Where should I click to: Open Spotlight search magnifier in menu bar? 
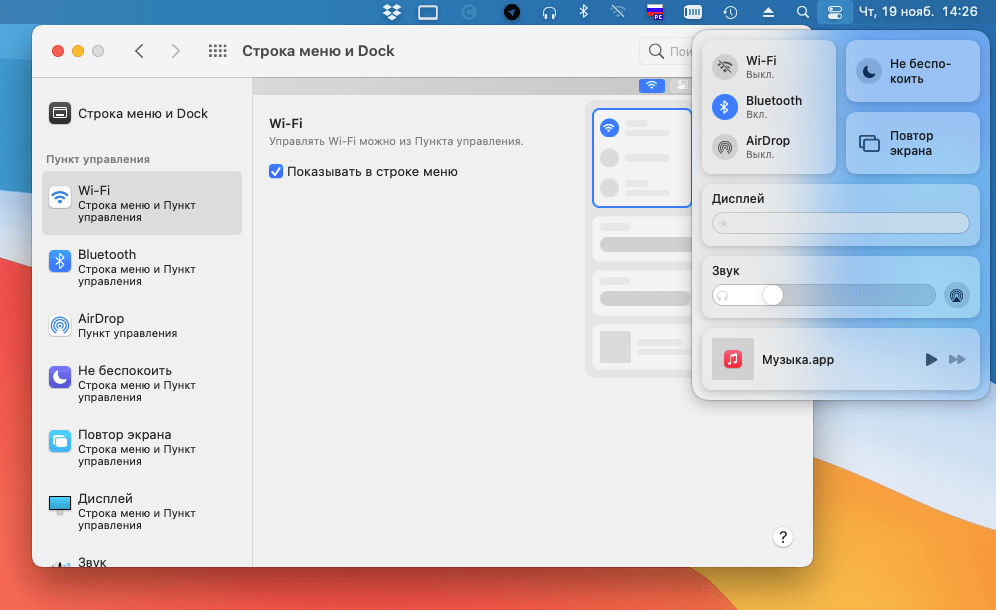click(x=803, y=12)
